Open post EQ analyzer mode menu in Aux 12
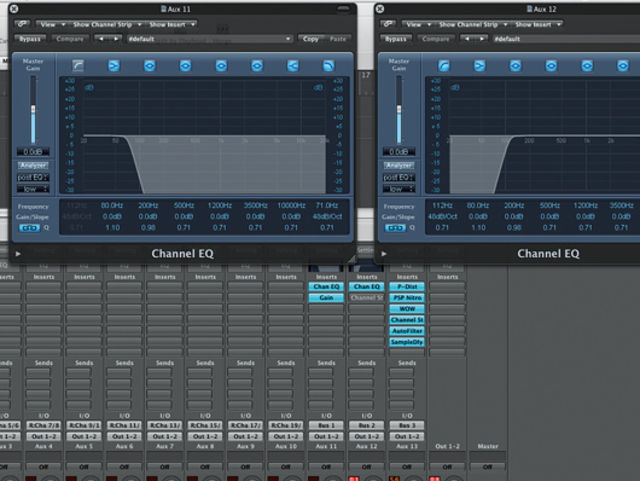The image size is (640, 481). coord(399,178)
